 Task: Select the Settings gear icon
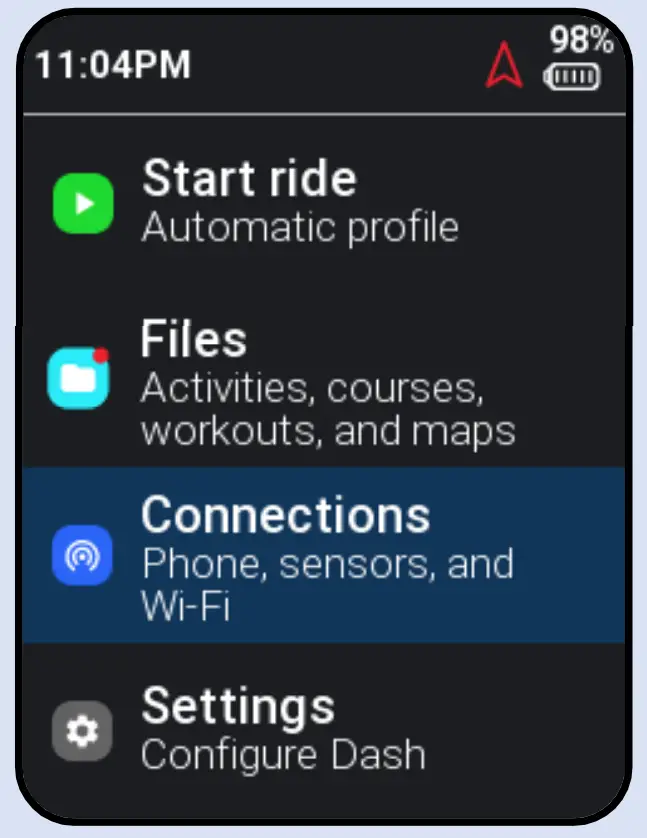click(82, 730)
